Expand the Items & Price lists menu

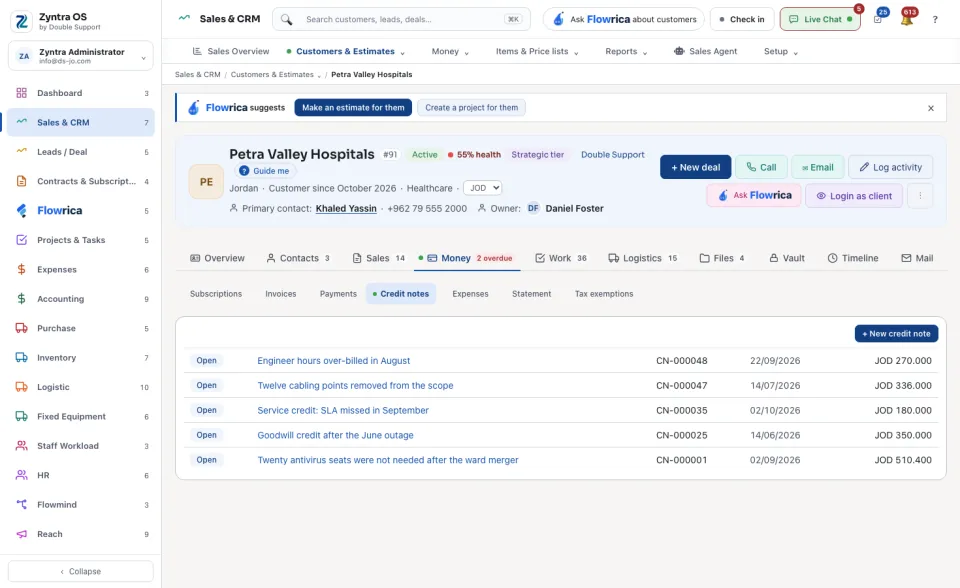point(576,53)
